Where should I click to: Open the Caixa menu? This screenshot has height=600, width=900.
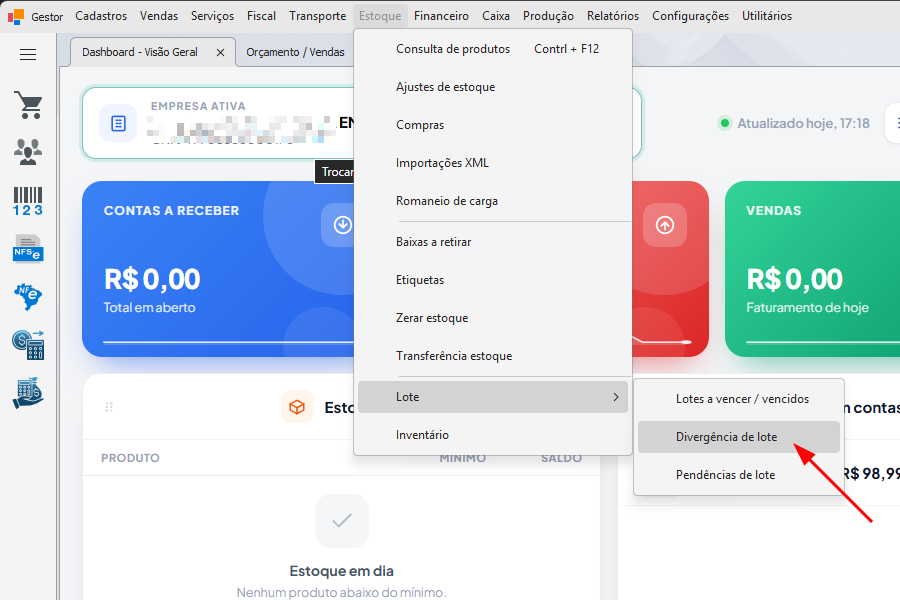pos(496,16)
